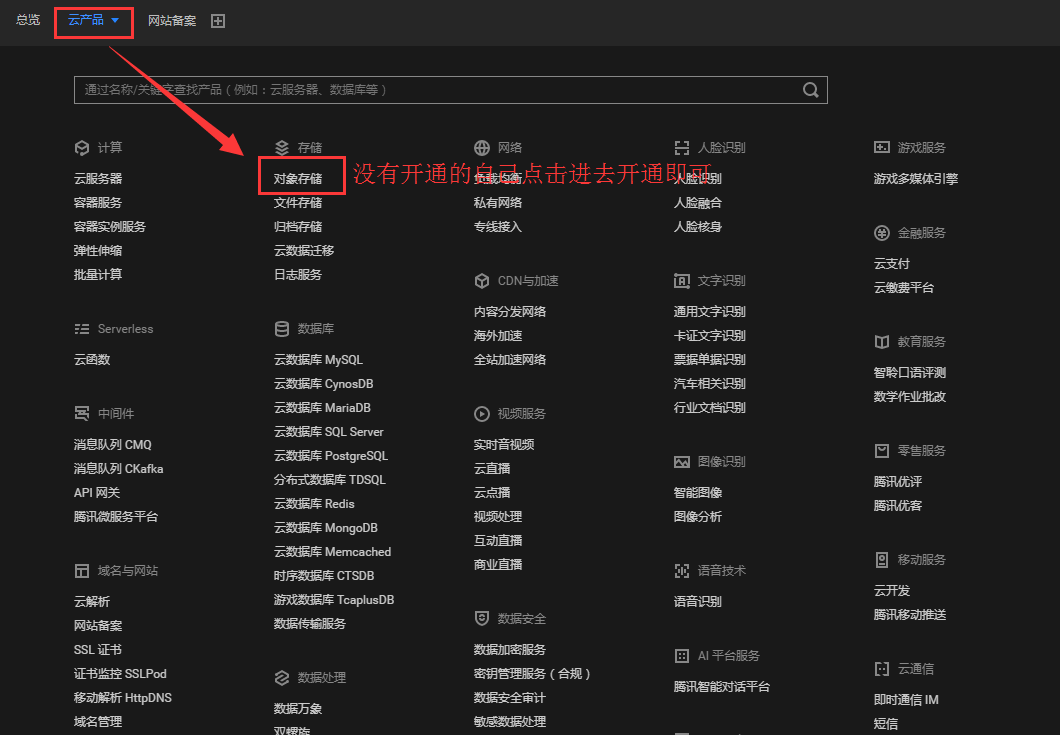Open 人脸融合 product
The image size is (1060, 735).
tap(698, 202)
